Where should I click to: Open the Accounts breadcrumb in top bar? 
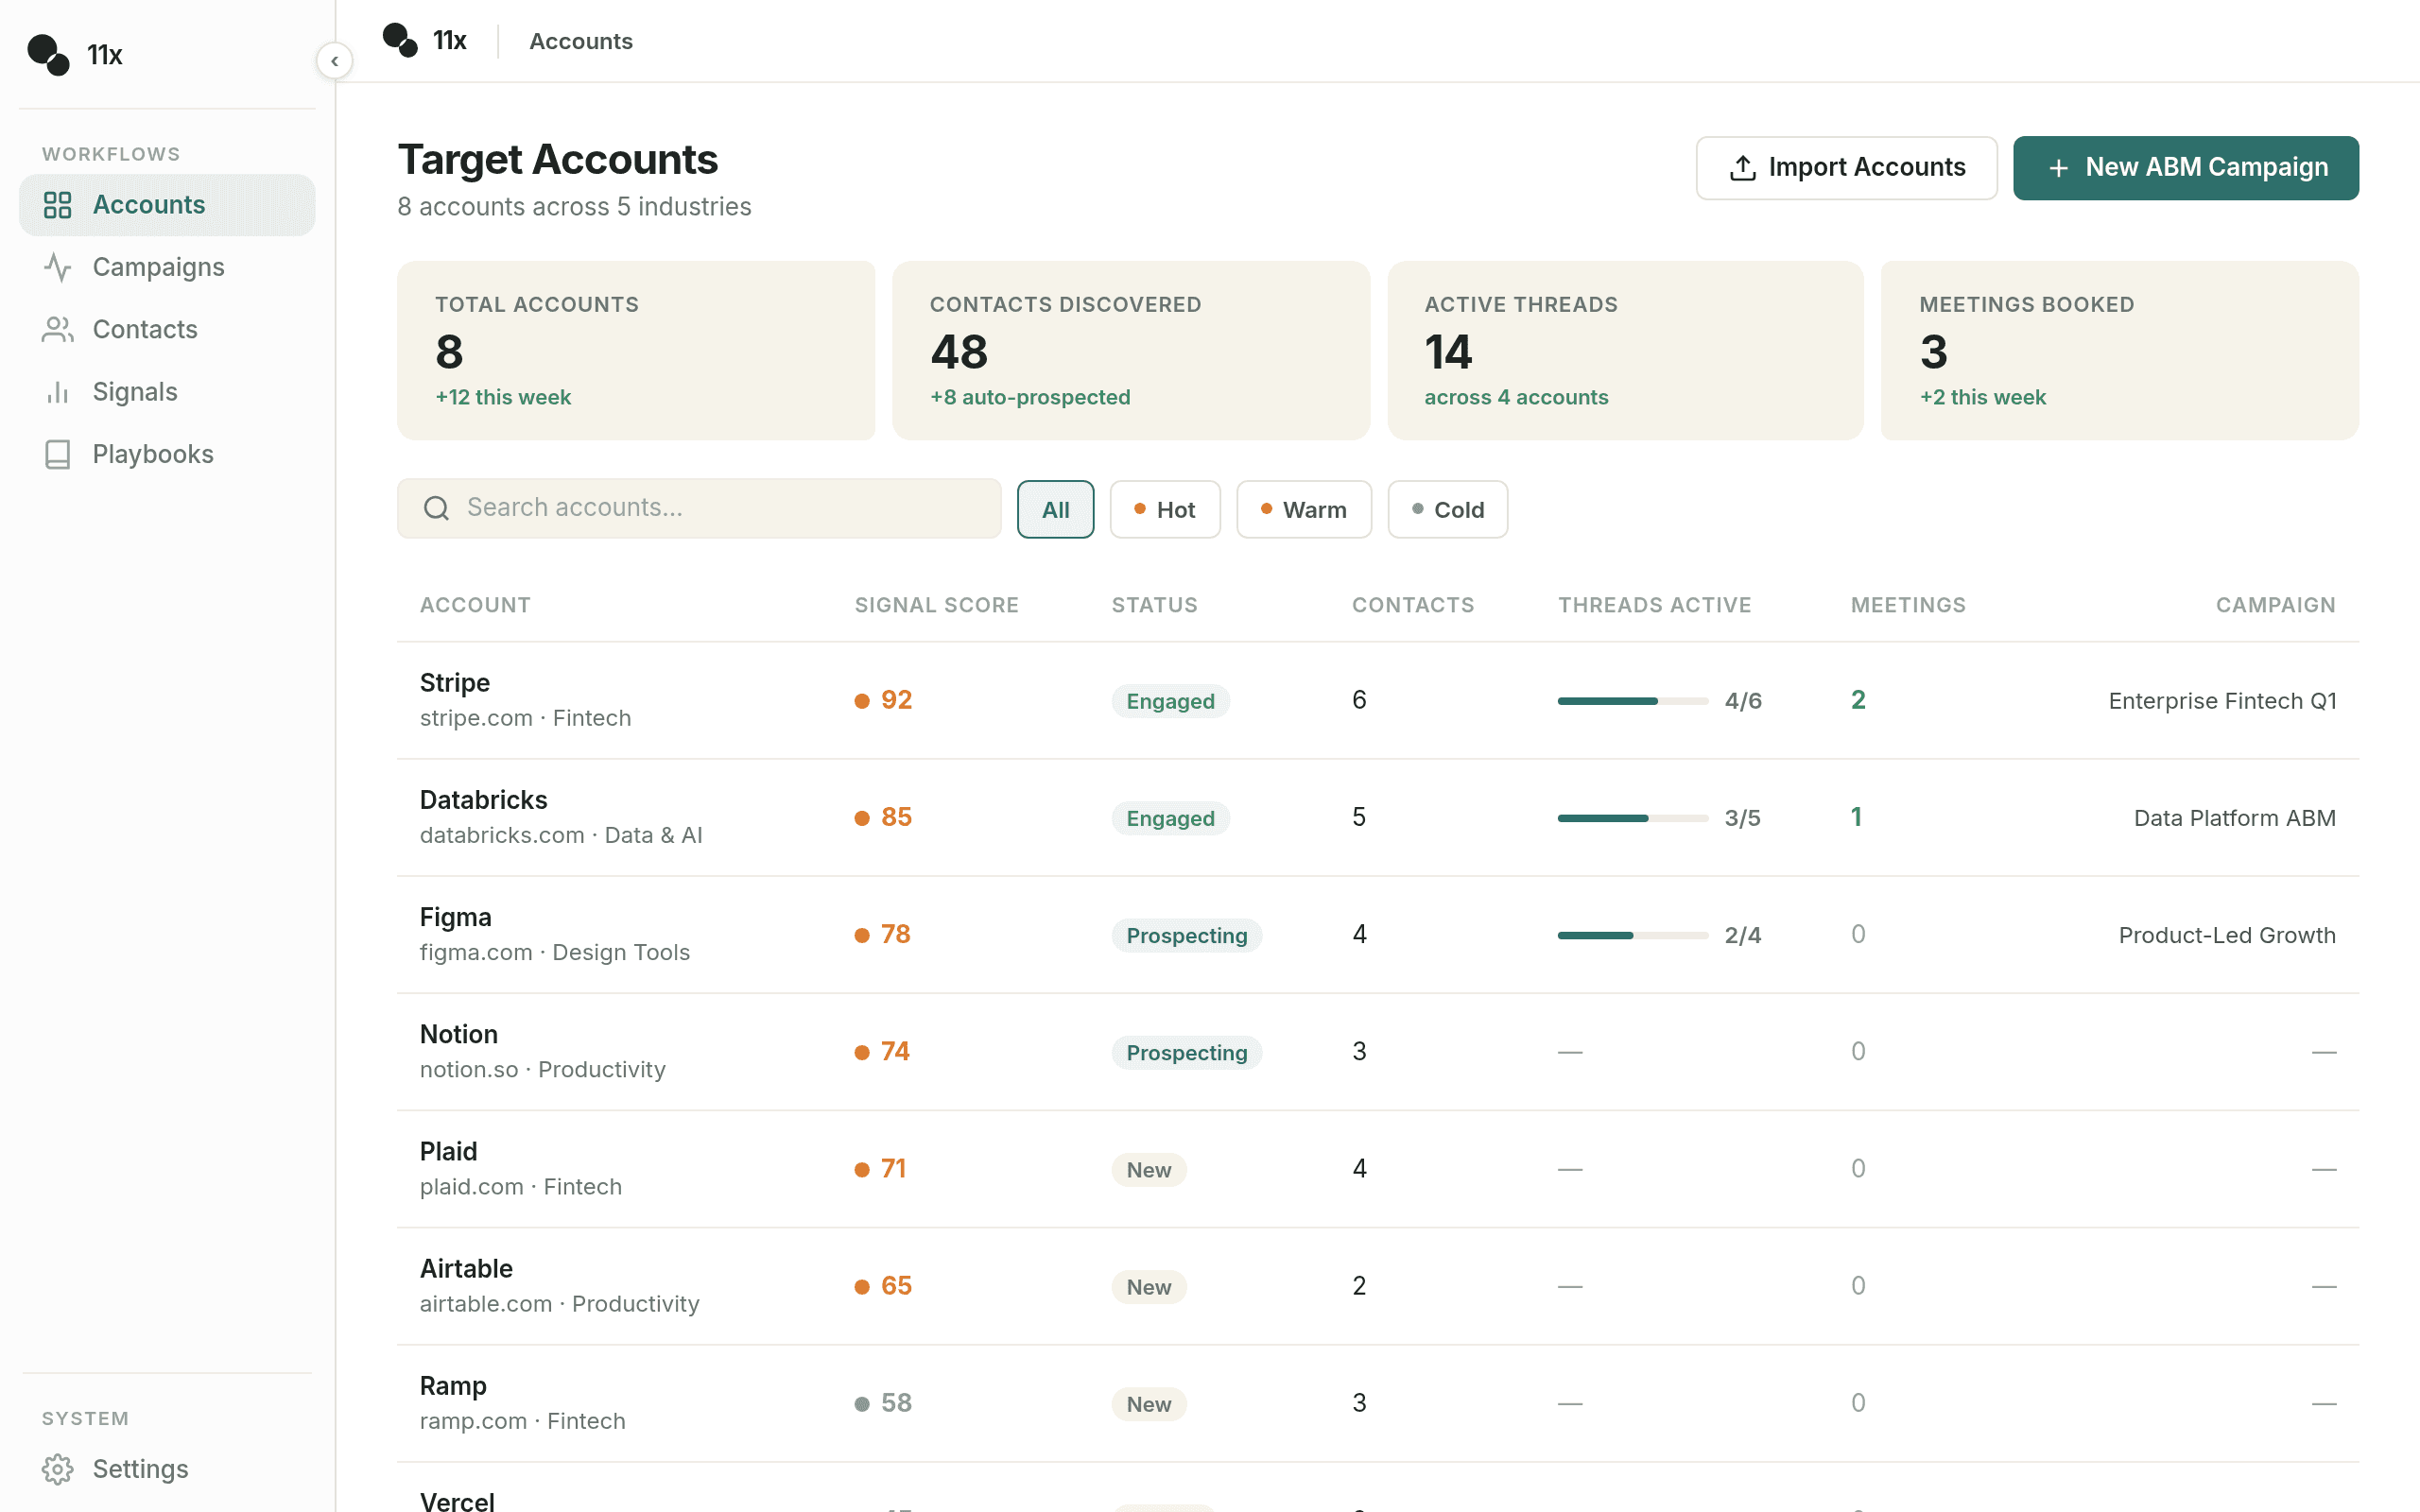point(581,41)
